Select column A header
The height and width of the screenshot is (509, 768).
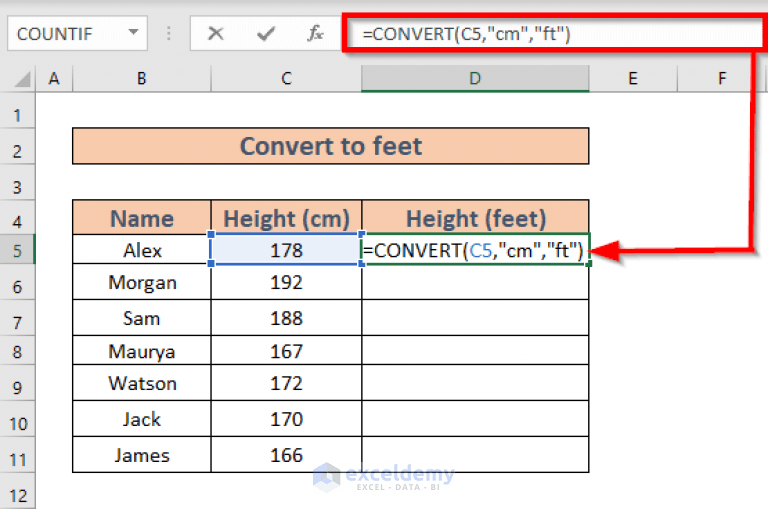pos(54,78)
